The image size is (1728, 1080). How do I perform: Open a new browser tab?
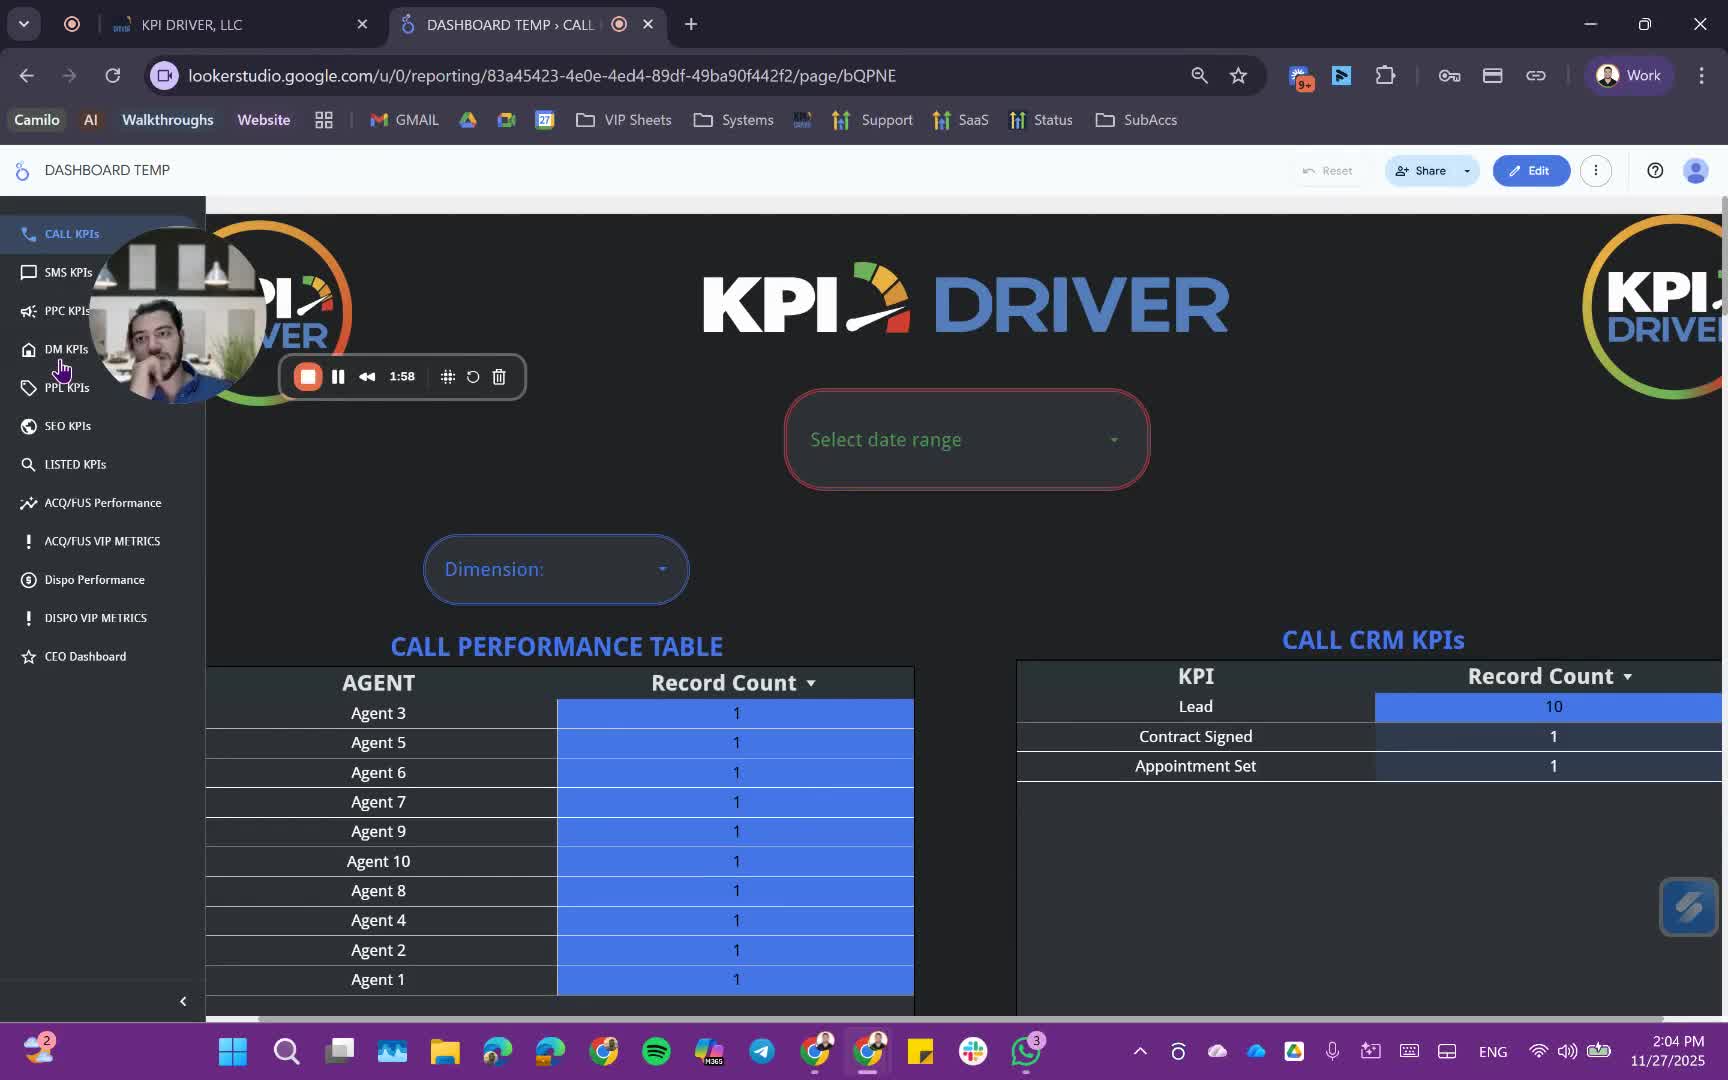pos(691,25)
